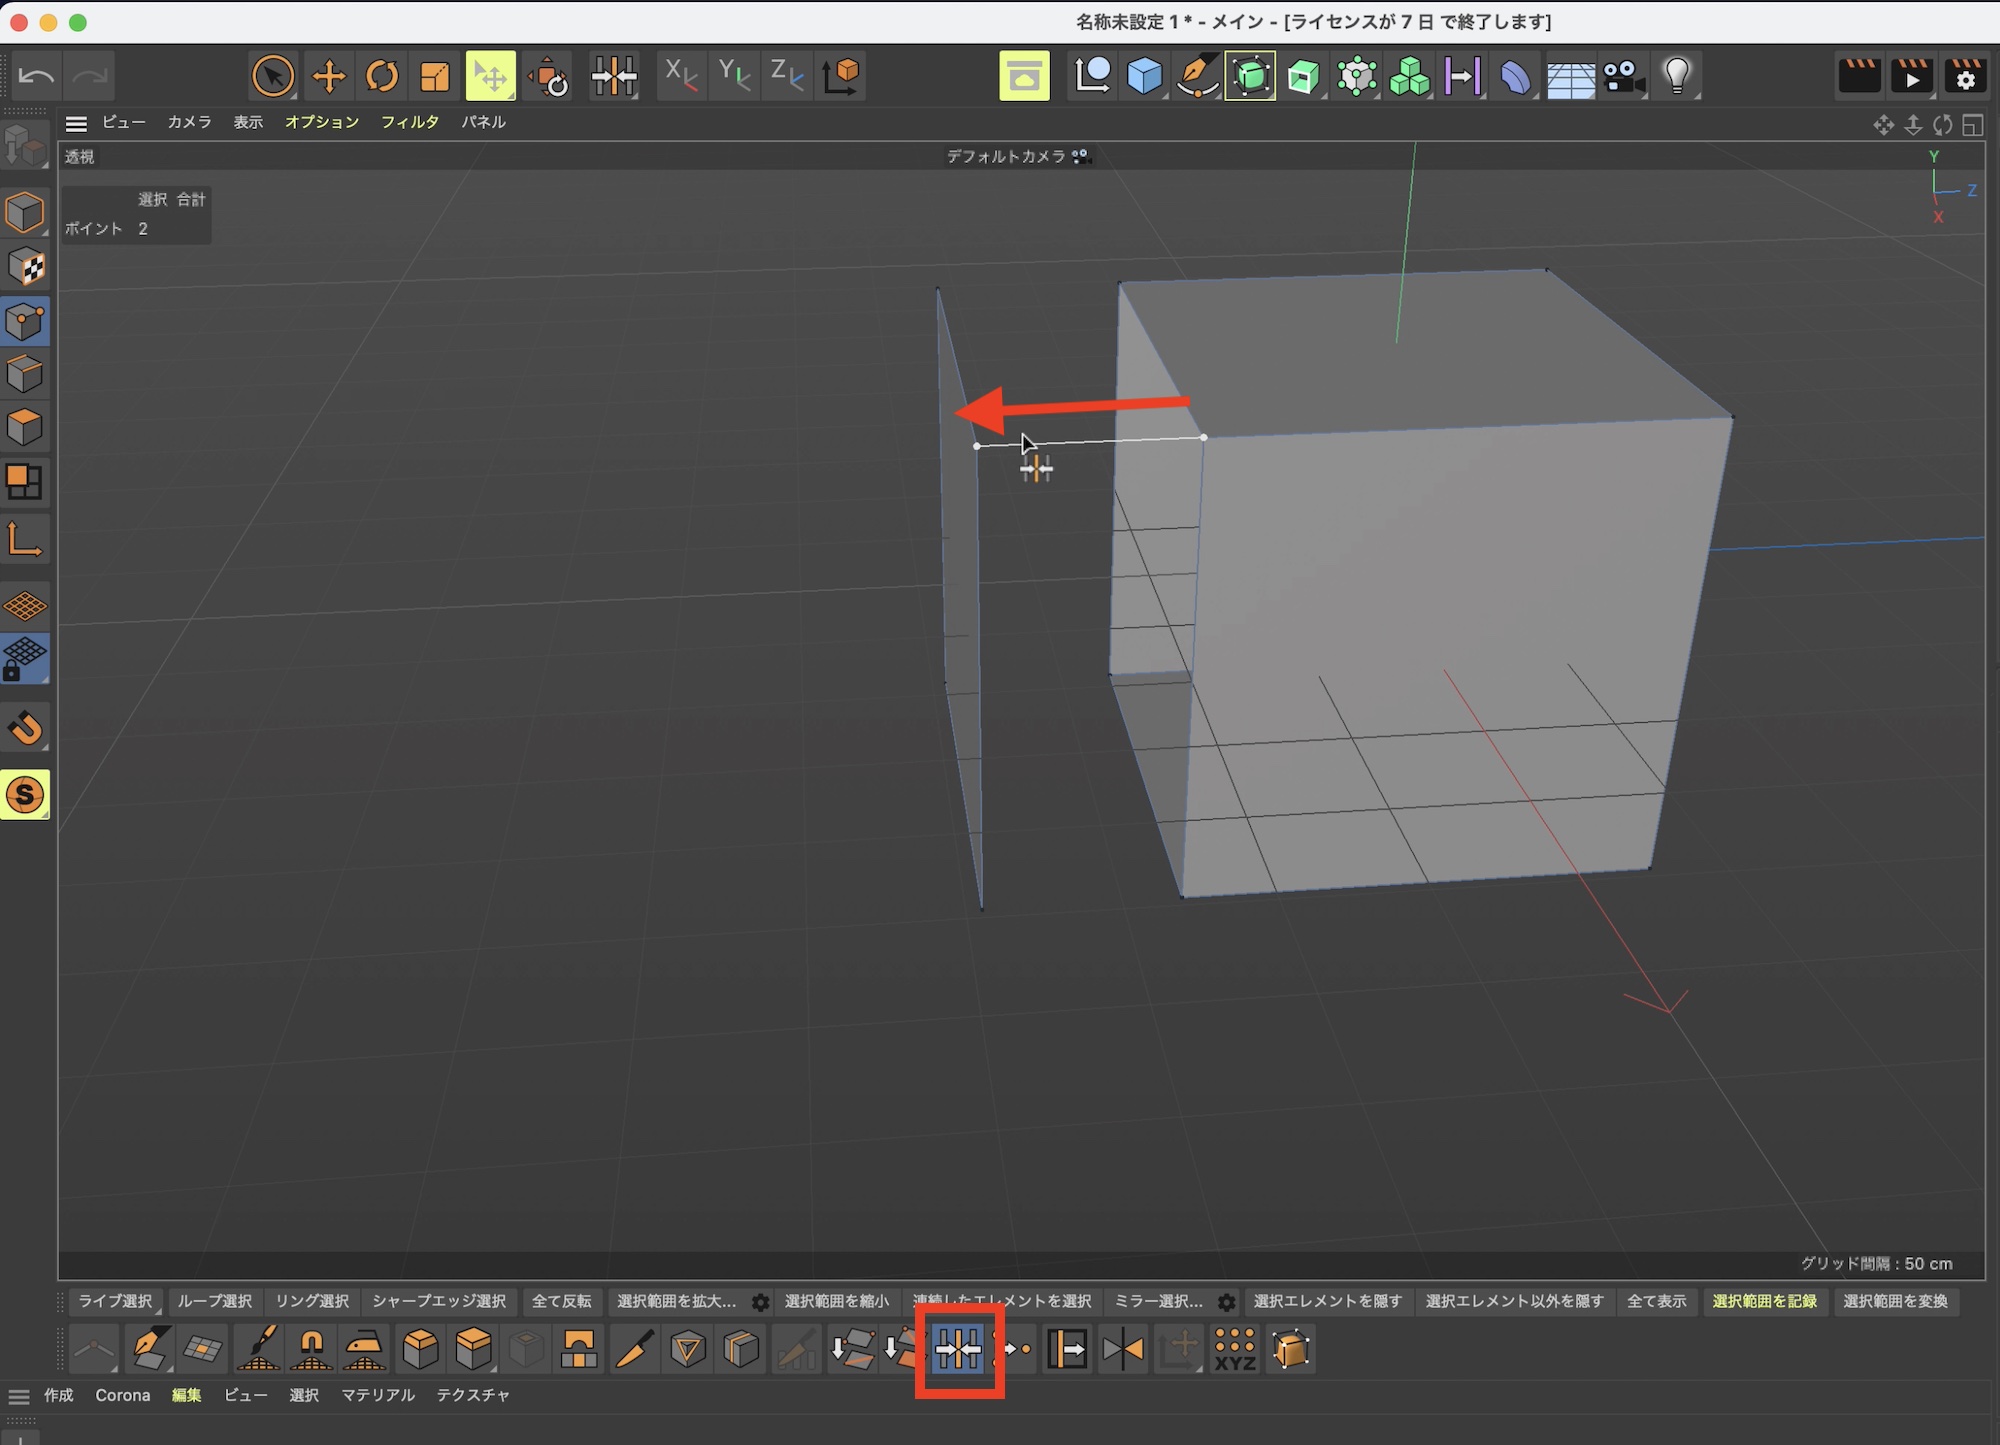This screenshot has width=2000, height=1445.
Task: Click the 選択範囲を記録 button
Action: click(1764, 1301)
